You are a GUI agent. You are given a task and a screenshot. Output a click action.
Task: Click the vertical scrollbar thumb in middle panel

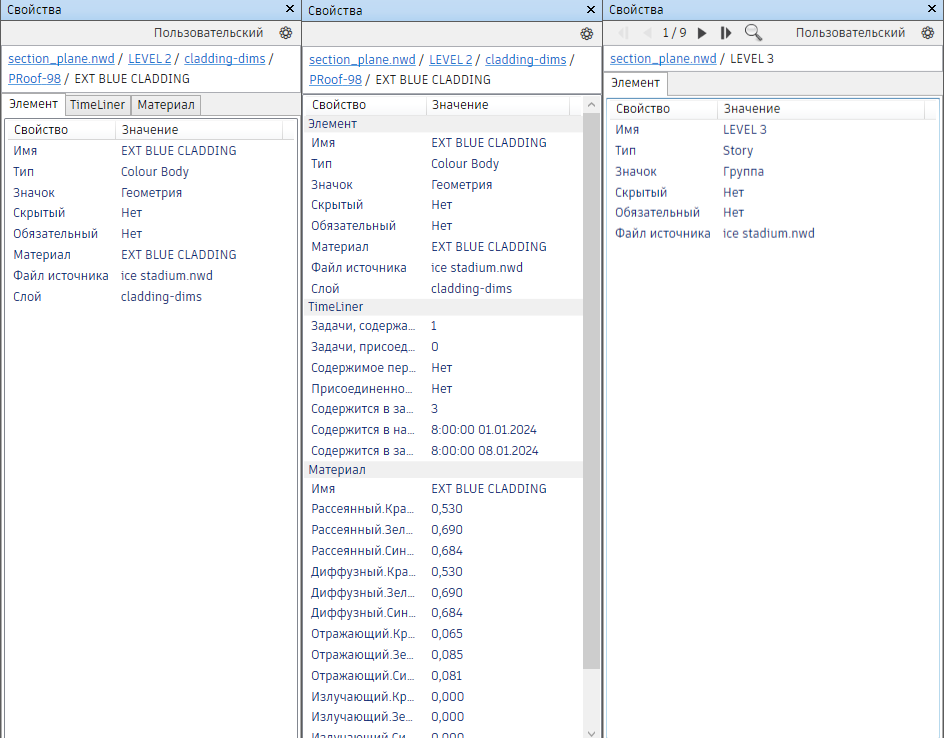point(591,391)
